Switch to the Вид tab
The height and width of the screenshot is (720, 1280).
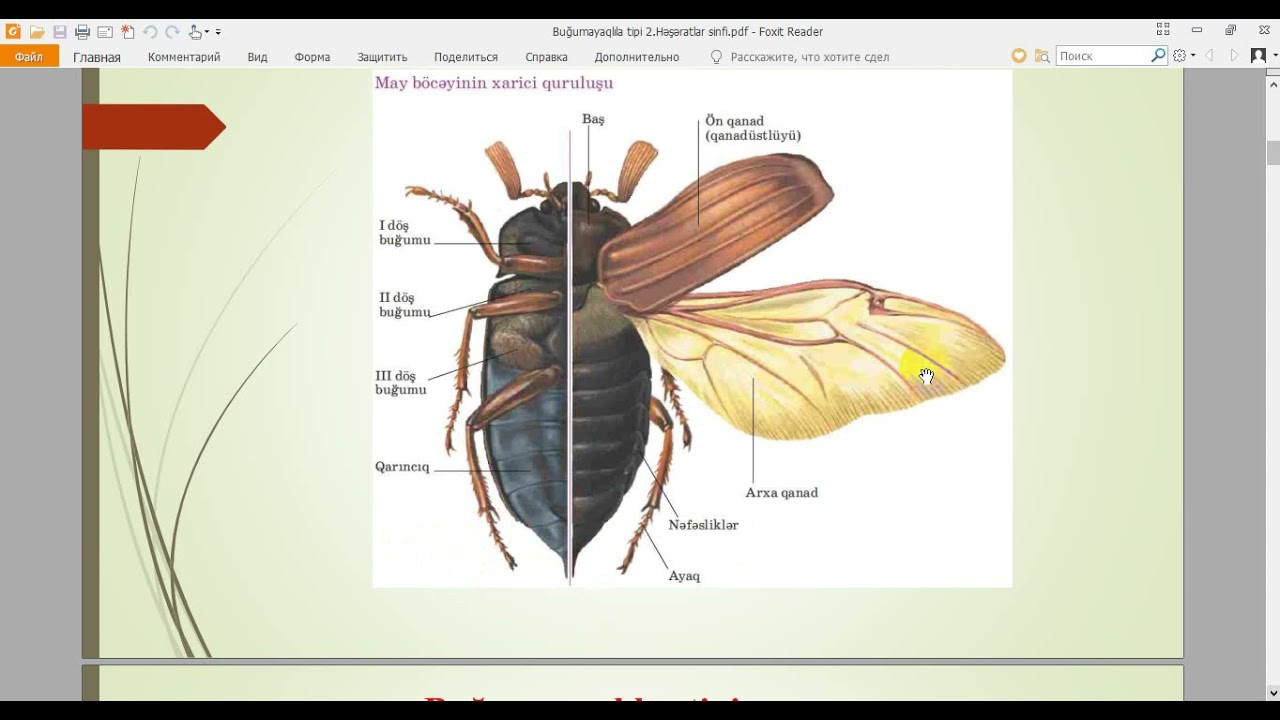click(x=257, y=57)
